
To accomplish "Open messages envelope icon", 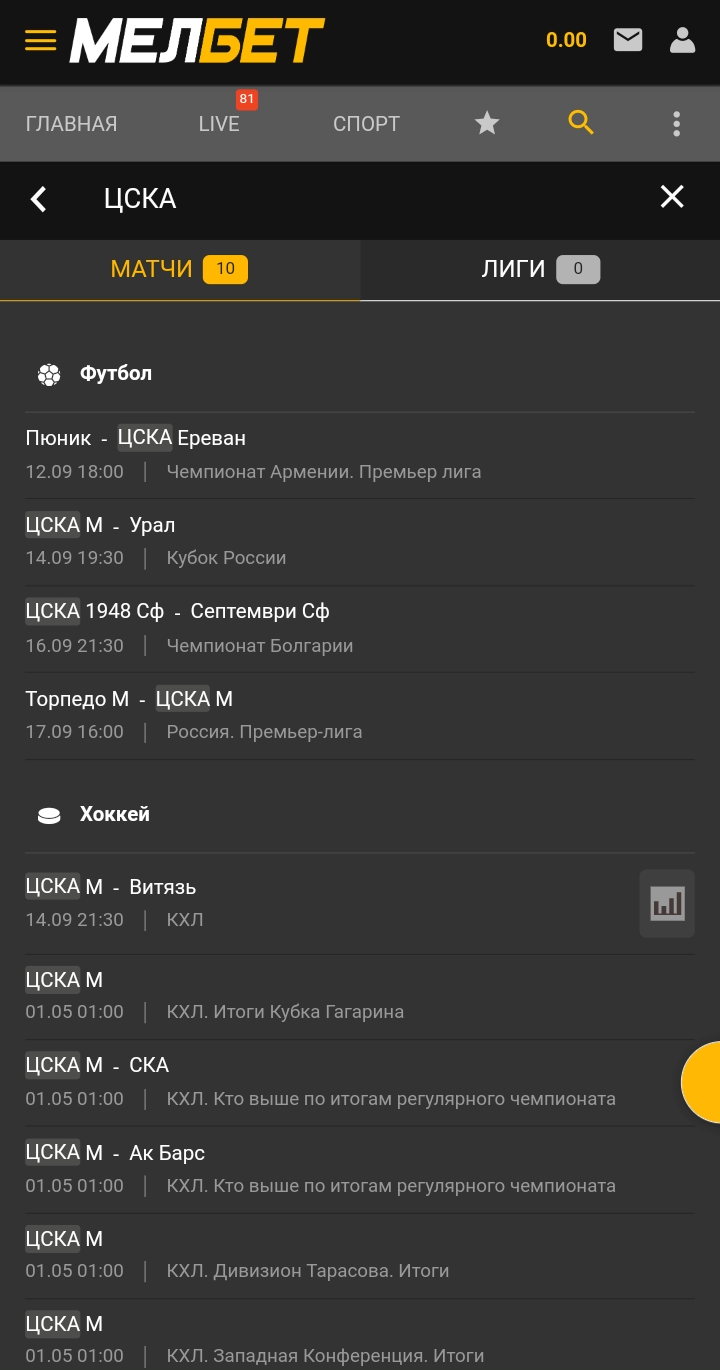I will tap(628, 40).
